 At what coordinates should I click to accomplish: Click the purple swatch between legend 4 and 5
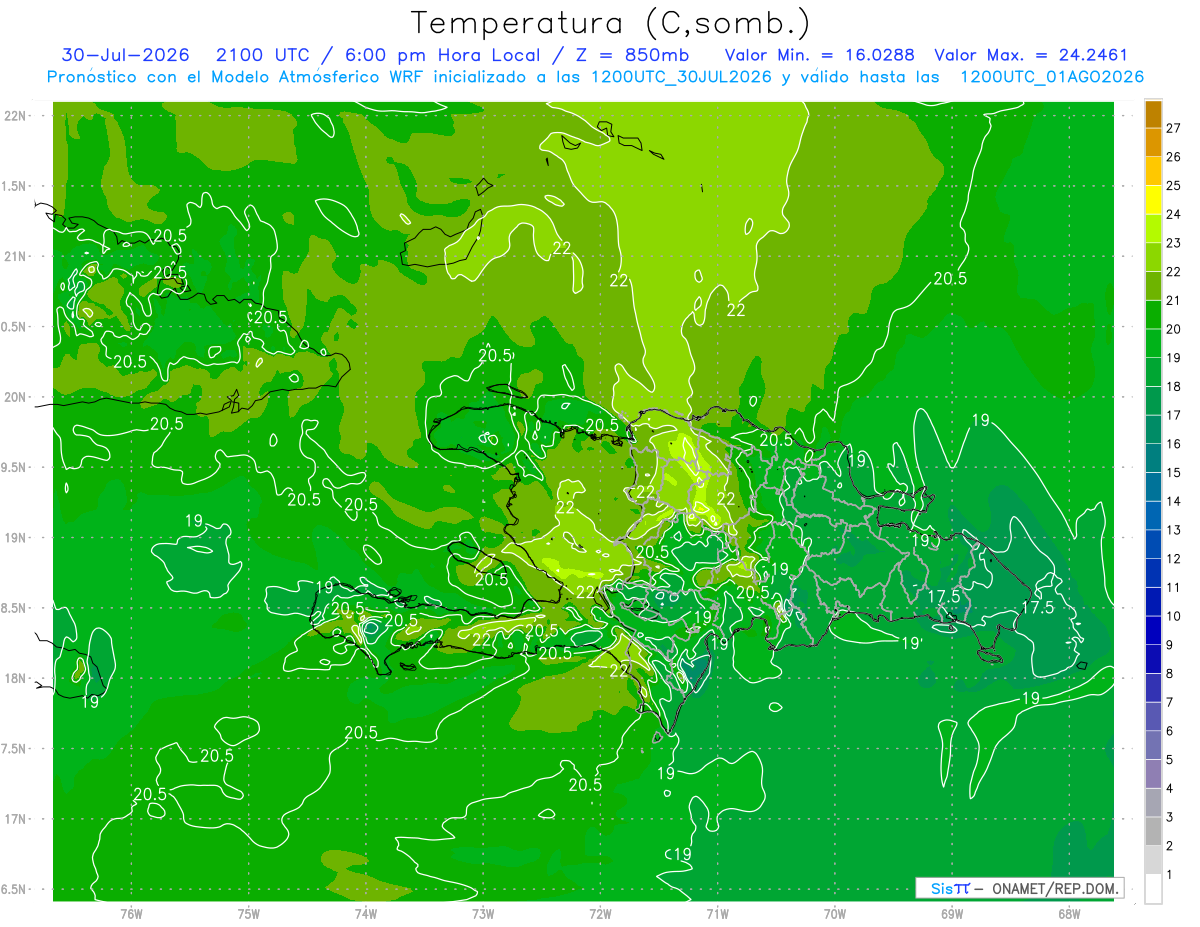coord(1153,773)
